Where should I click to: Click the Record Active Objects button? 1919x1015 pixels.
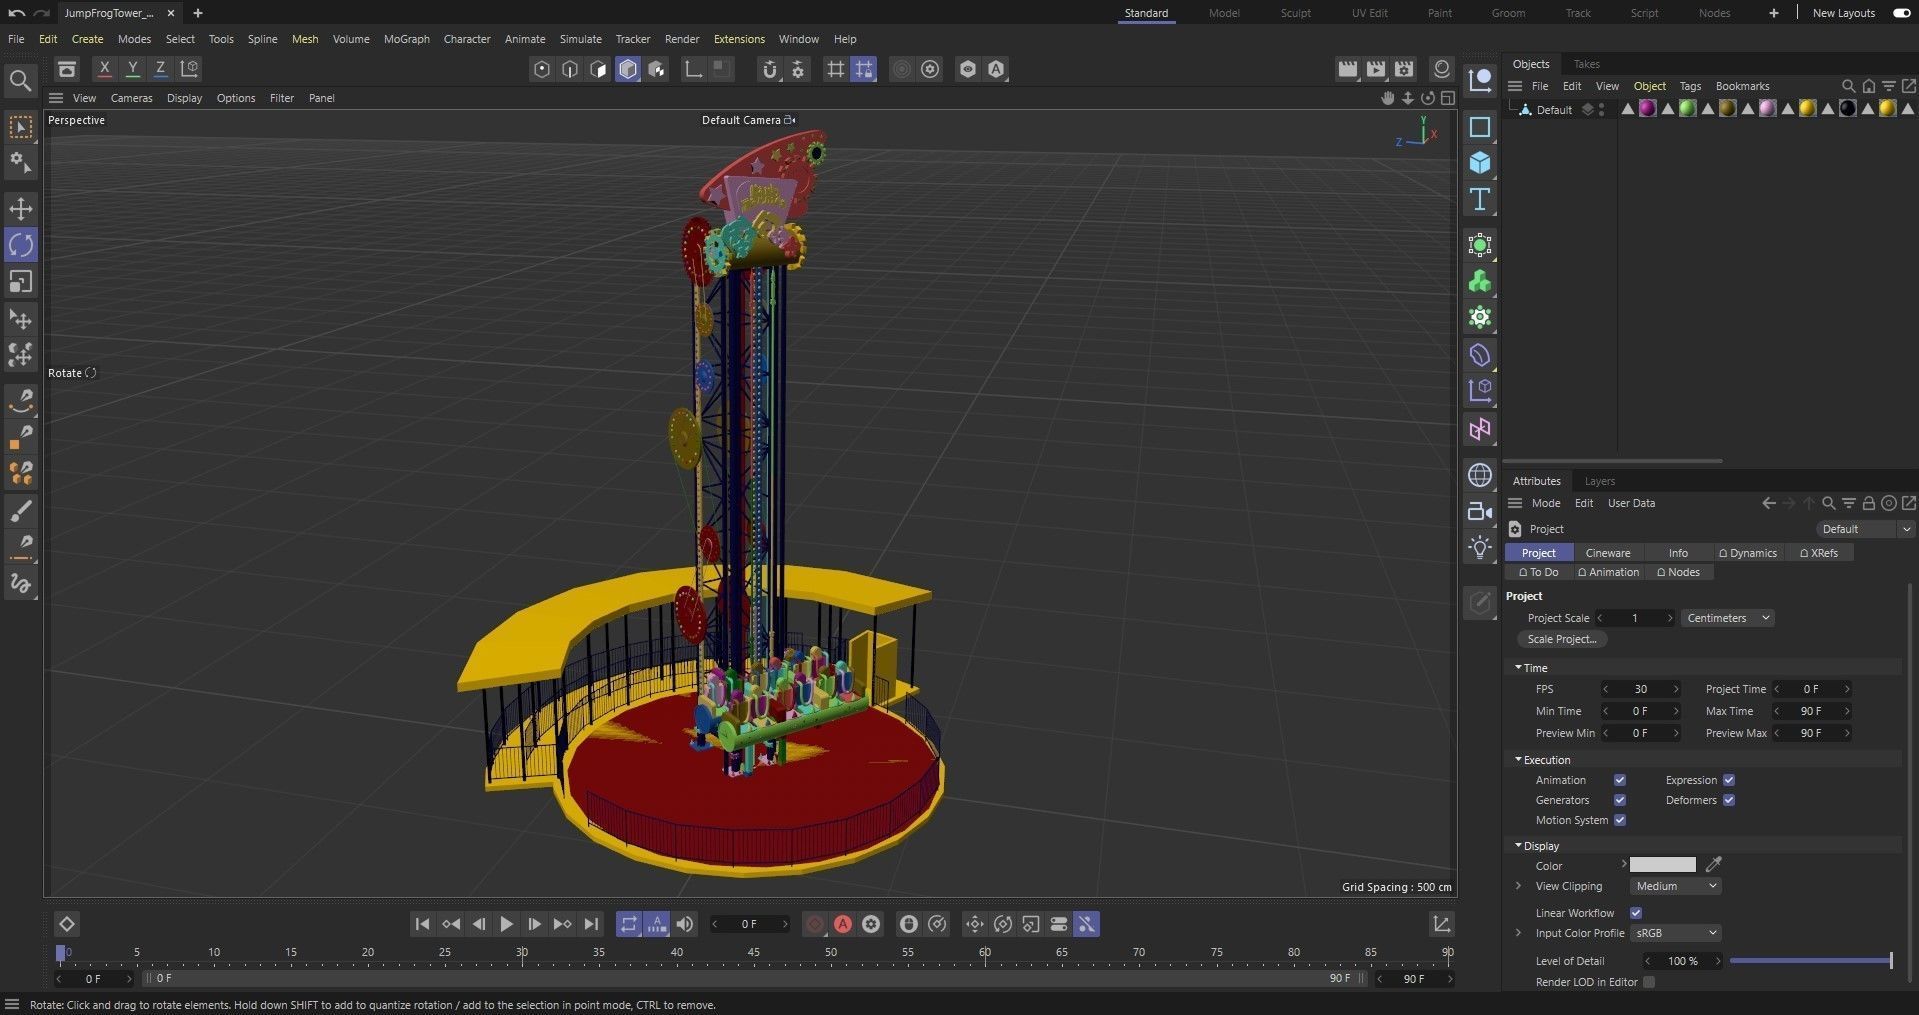pyautogui.click(x=815, y=924)
